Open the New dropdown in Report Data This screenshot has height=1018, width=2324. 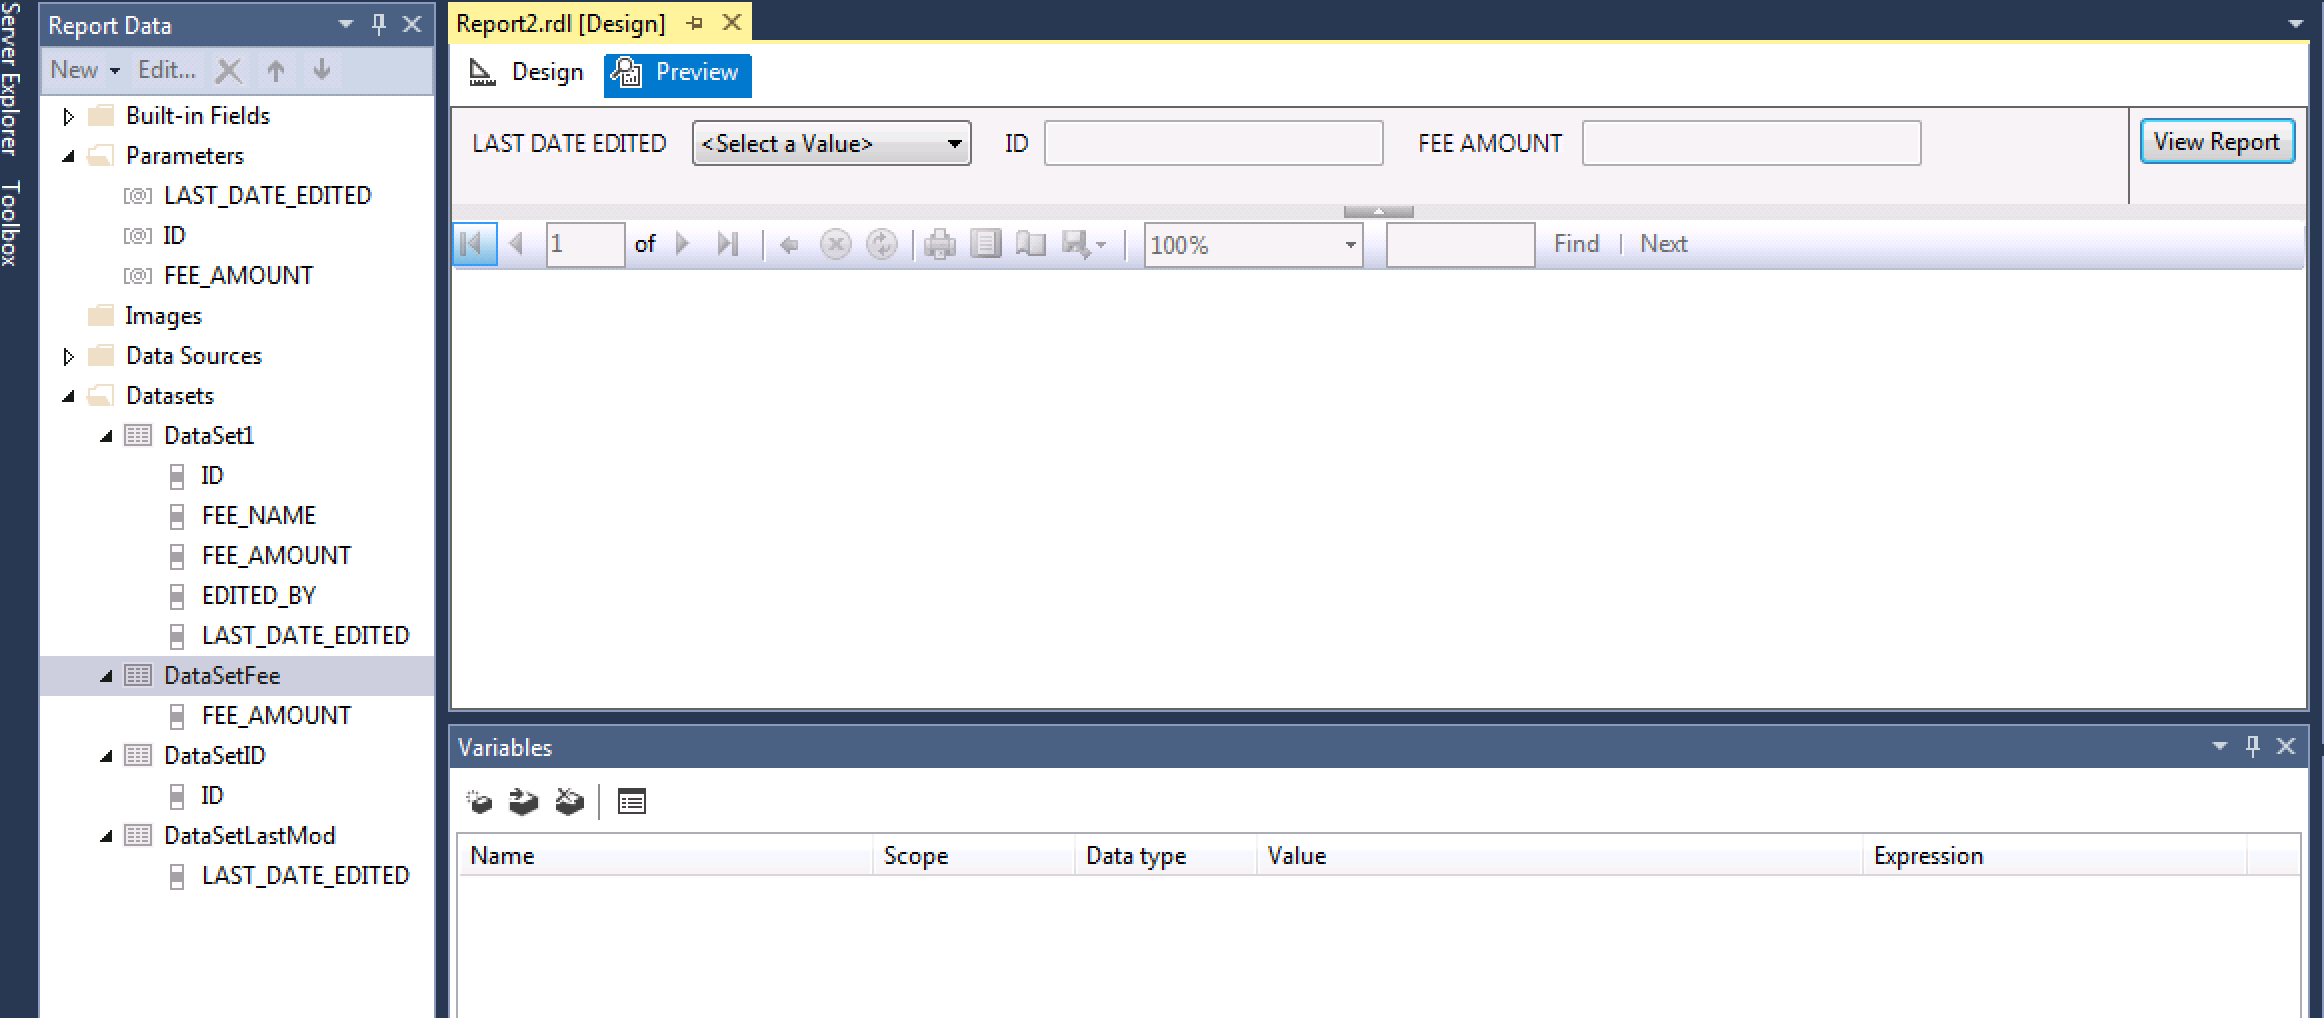click(x=85, y=70)
